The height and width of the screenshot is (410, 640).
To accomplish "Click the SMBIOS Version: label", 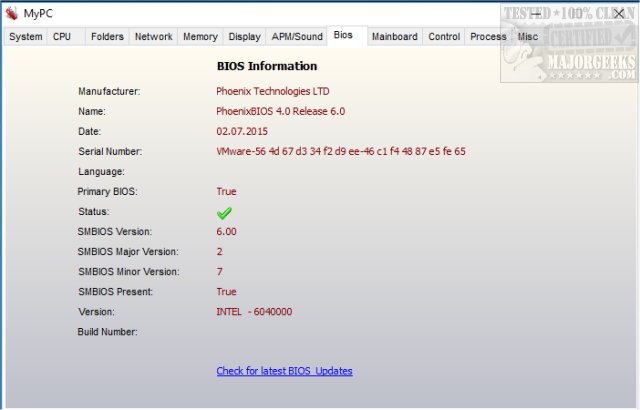I will coord(115,231).
